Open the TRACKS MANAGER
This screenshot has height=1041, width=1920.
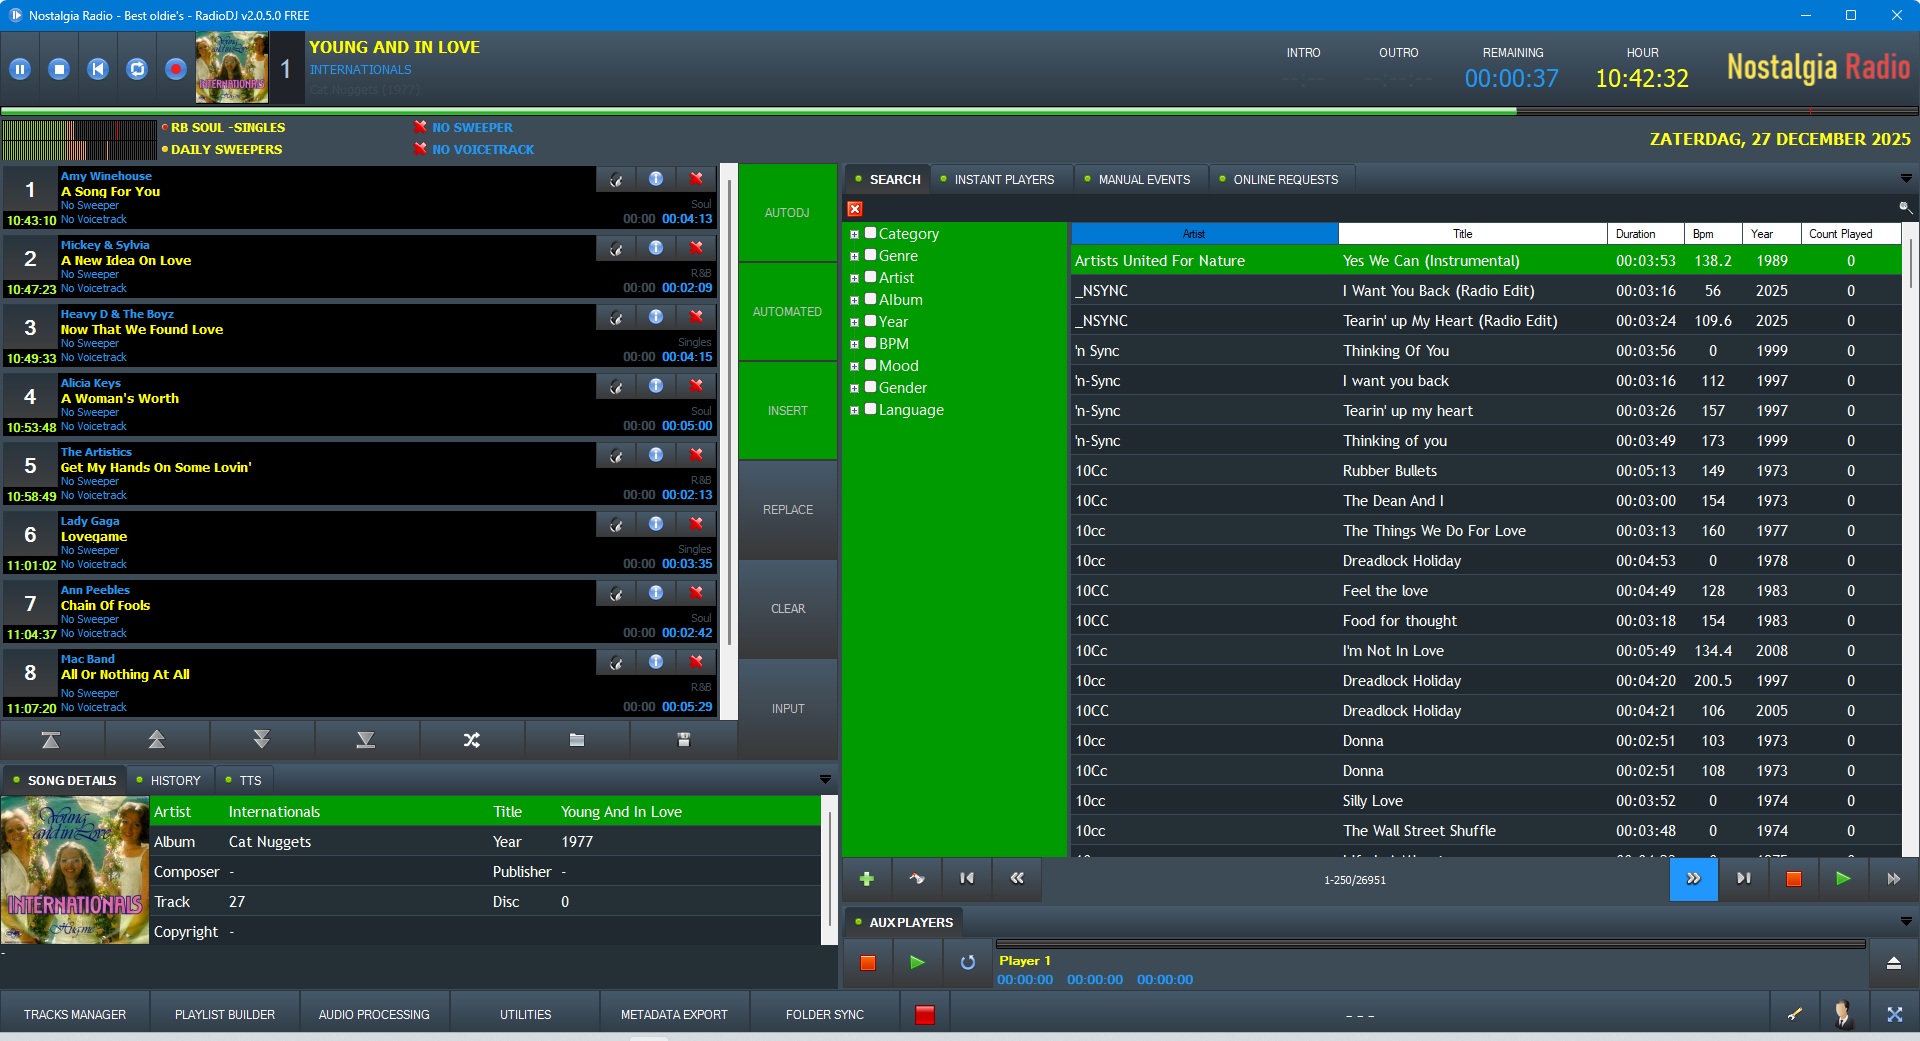click(75, 1014)
